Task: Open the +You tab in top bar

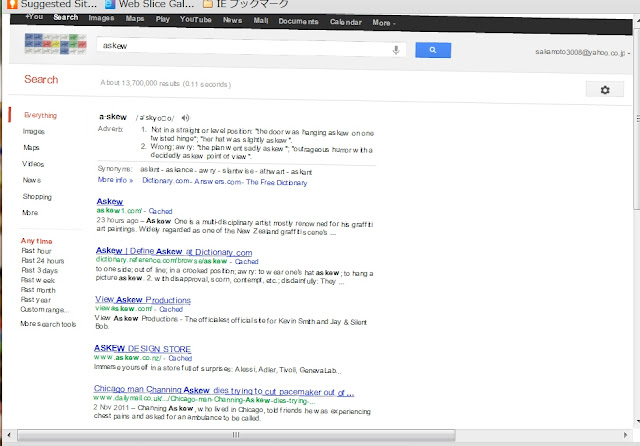Action: pyautogui.click(x=34, y=17)
